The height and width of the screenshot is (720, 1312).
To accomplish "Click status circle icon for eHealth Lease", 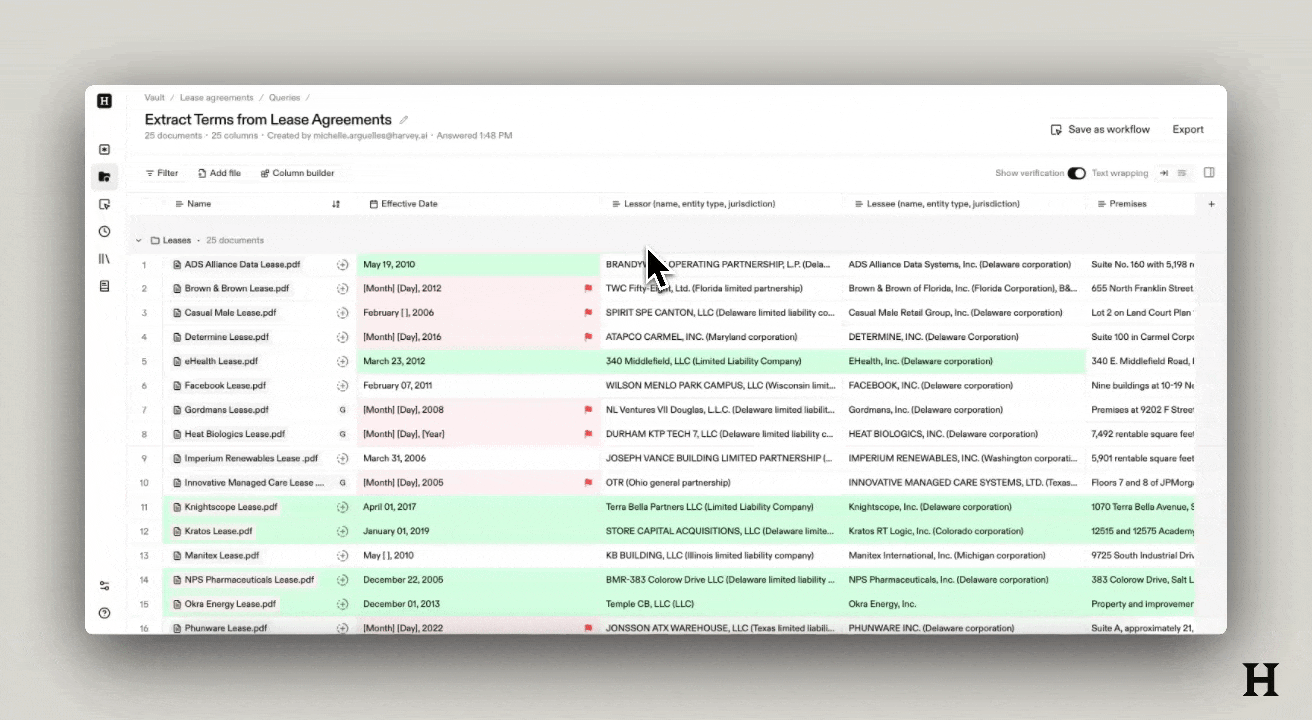I will pos(342,362).
